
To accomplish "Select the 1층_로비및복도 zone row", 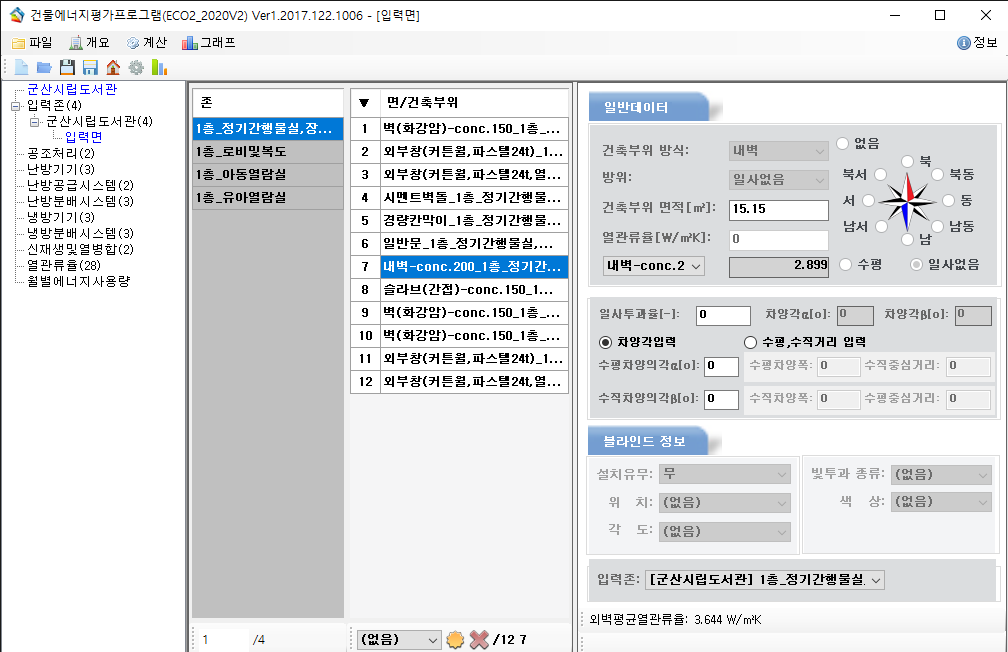I will coord(267,151).
